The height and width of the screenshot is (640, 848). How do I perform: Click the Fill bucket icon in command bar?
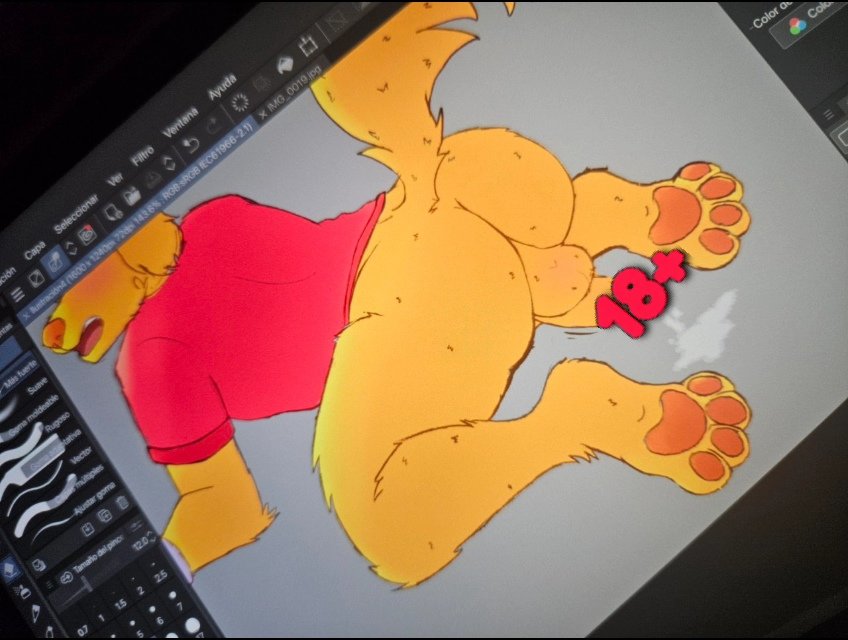(284, 65)
